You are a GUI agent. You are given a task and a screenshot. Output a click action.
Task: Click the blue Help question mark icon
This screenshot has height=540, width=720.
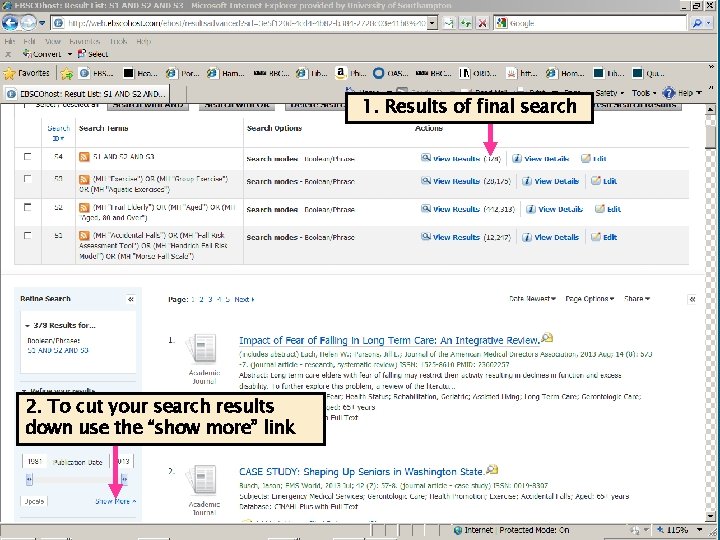pyautogui.click(x=669, y=93)
